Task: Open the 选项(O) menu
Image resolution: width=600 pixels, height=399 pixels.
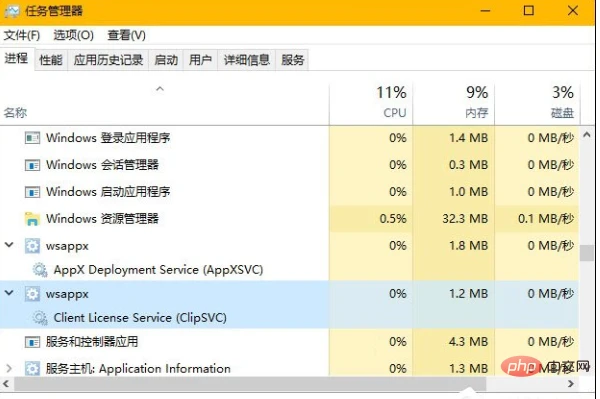Action: (x=73, y=36)
